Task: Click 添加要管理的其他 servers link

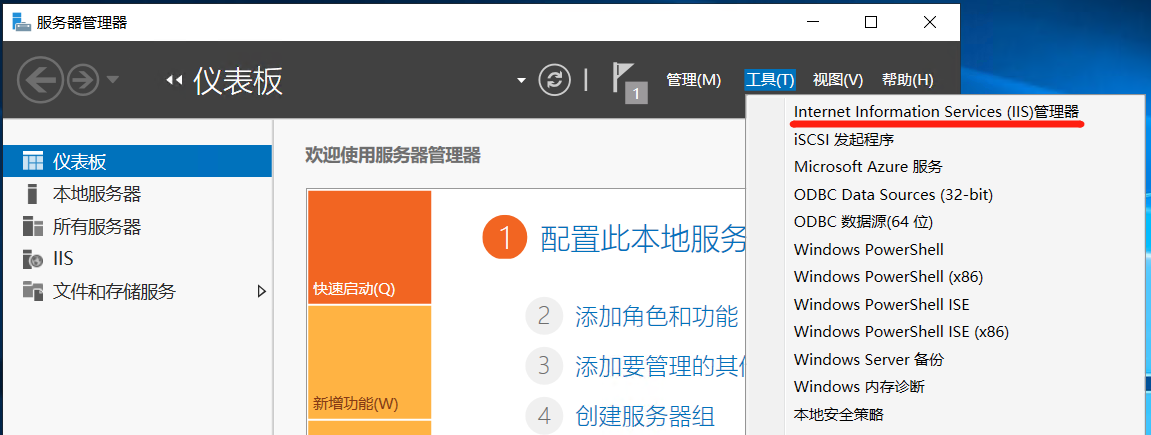Action: tap(660, 365)
